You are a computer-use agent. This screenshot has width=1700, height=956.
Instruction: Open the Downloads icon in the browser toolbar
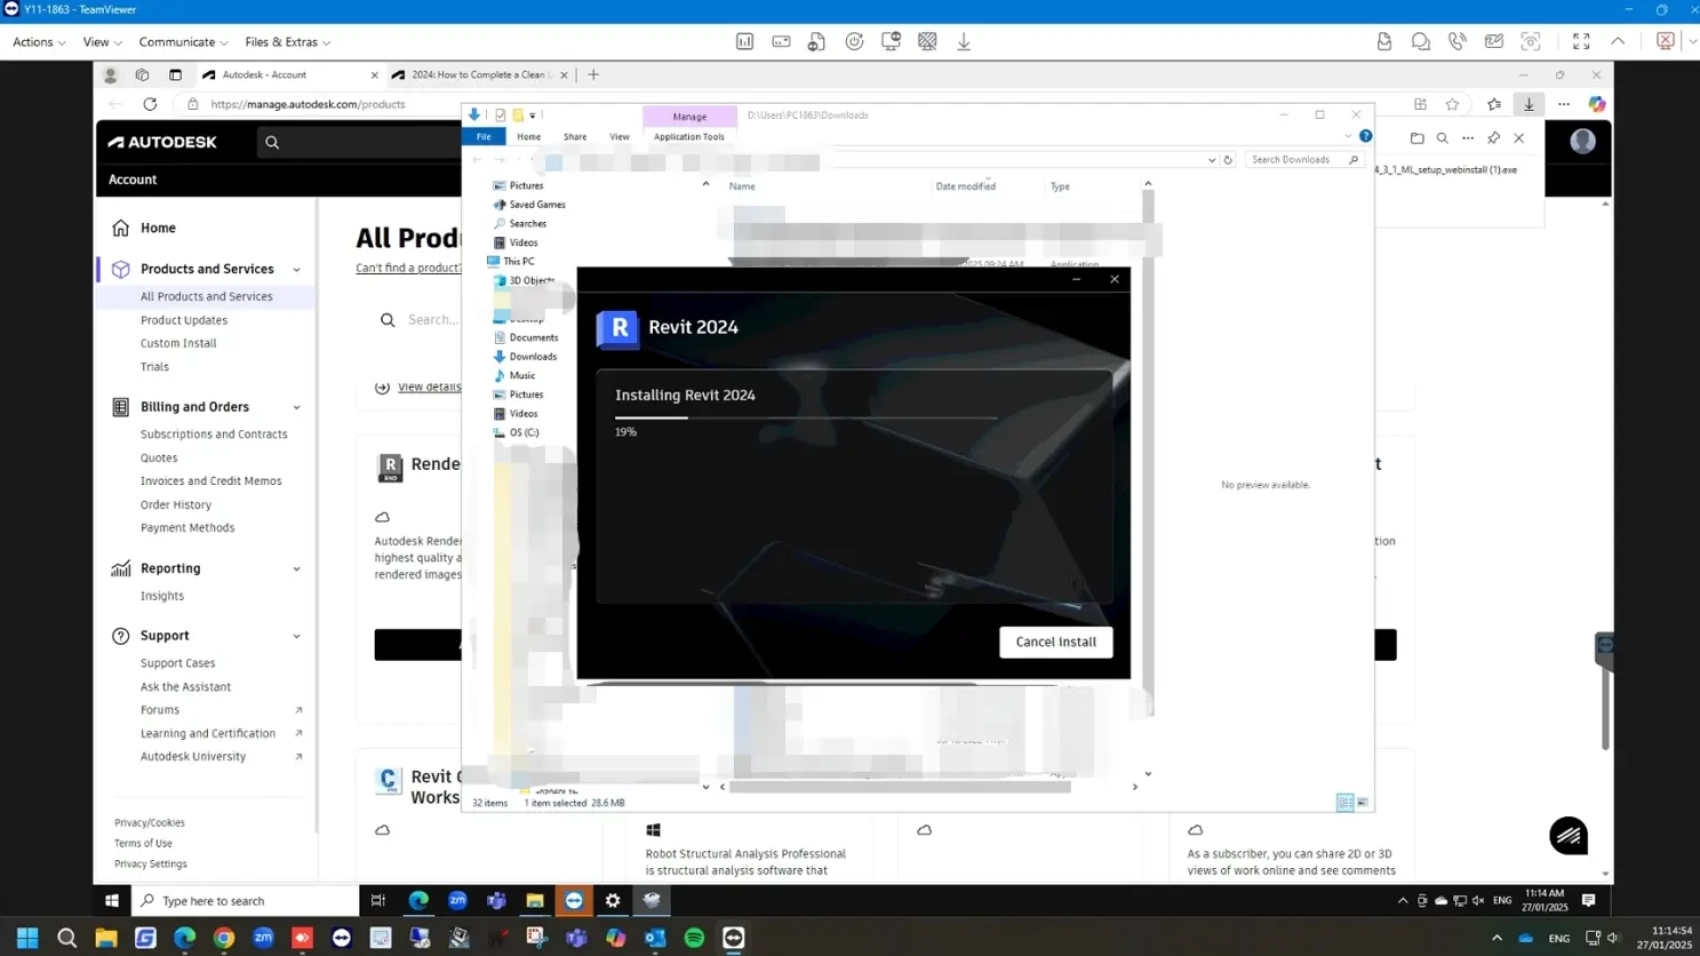[x=1527, y=104]
